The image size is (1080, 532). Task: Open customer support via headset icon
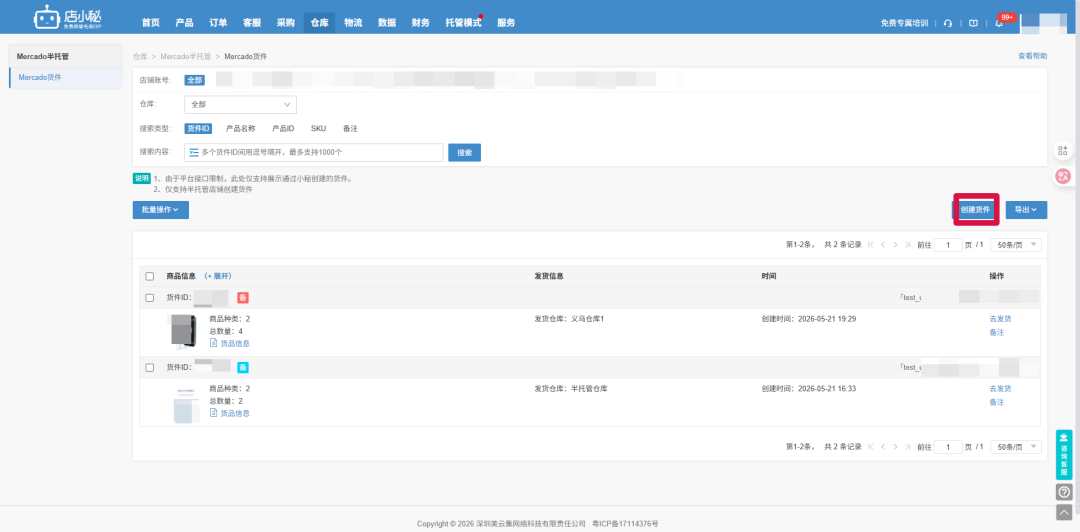click(x=948, y=23)
